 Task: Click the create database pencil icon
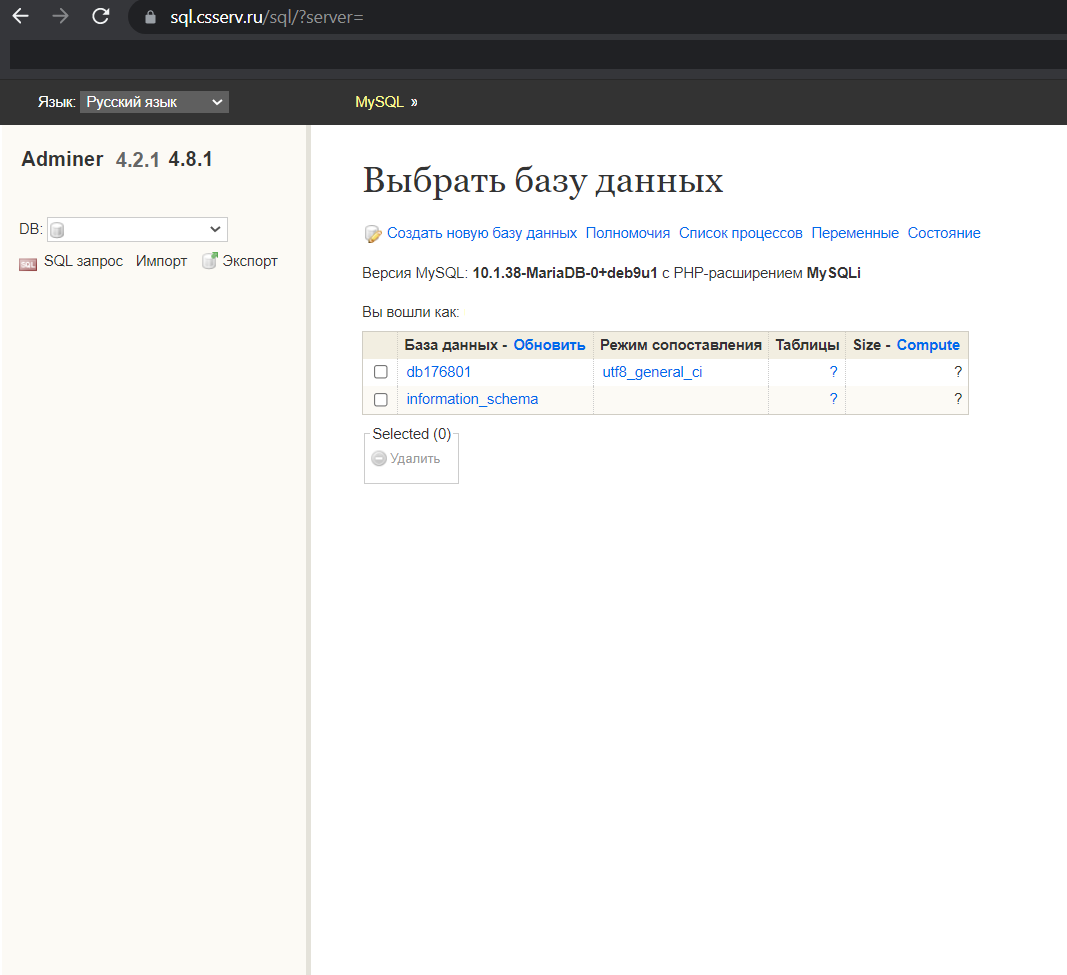pyautogui.click(x=373, y=234)
